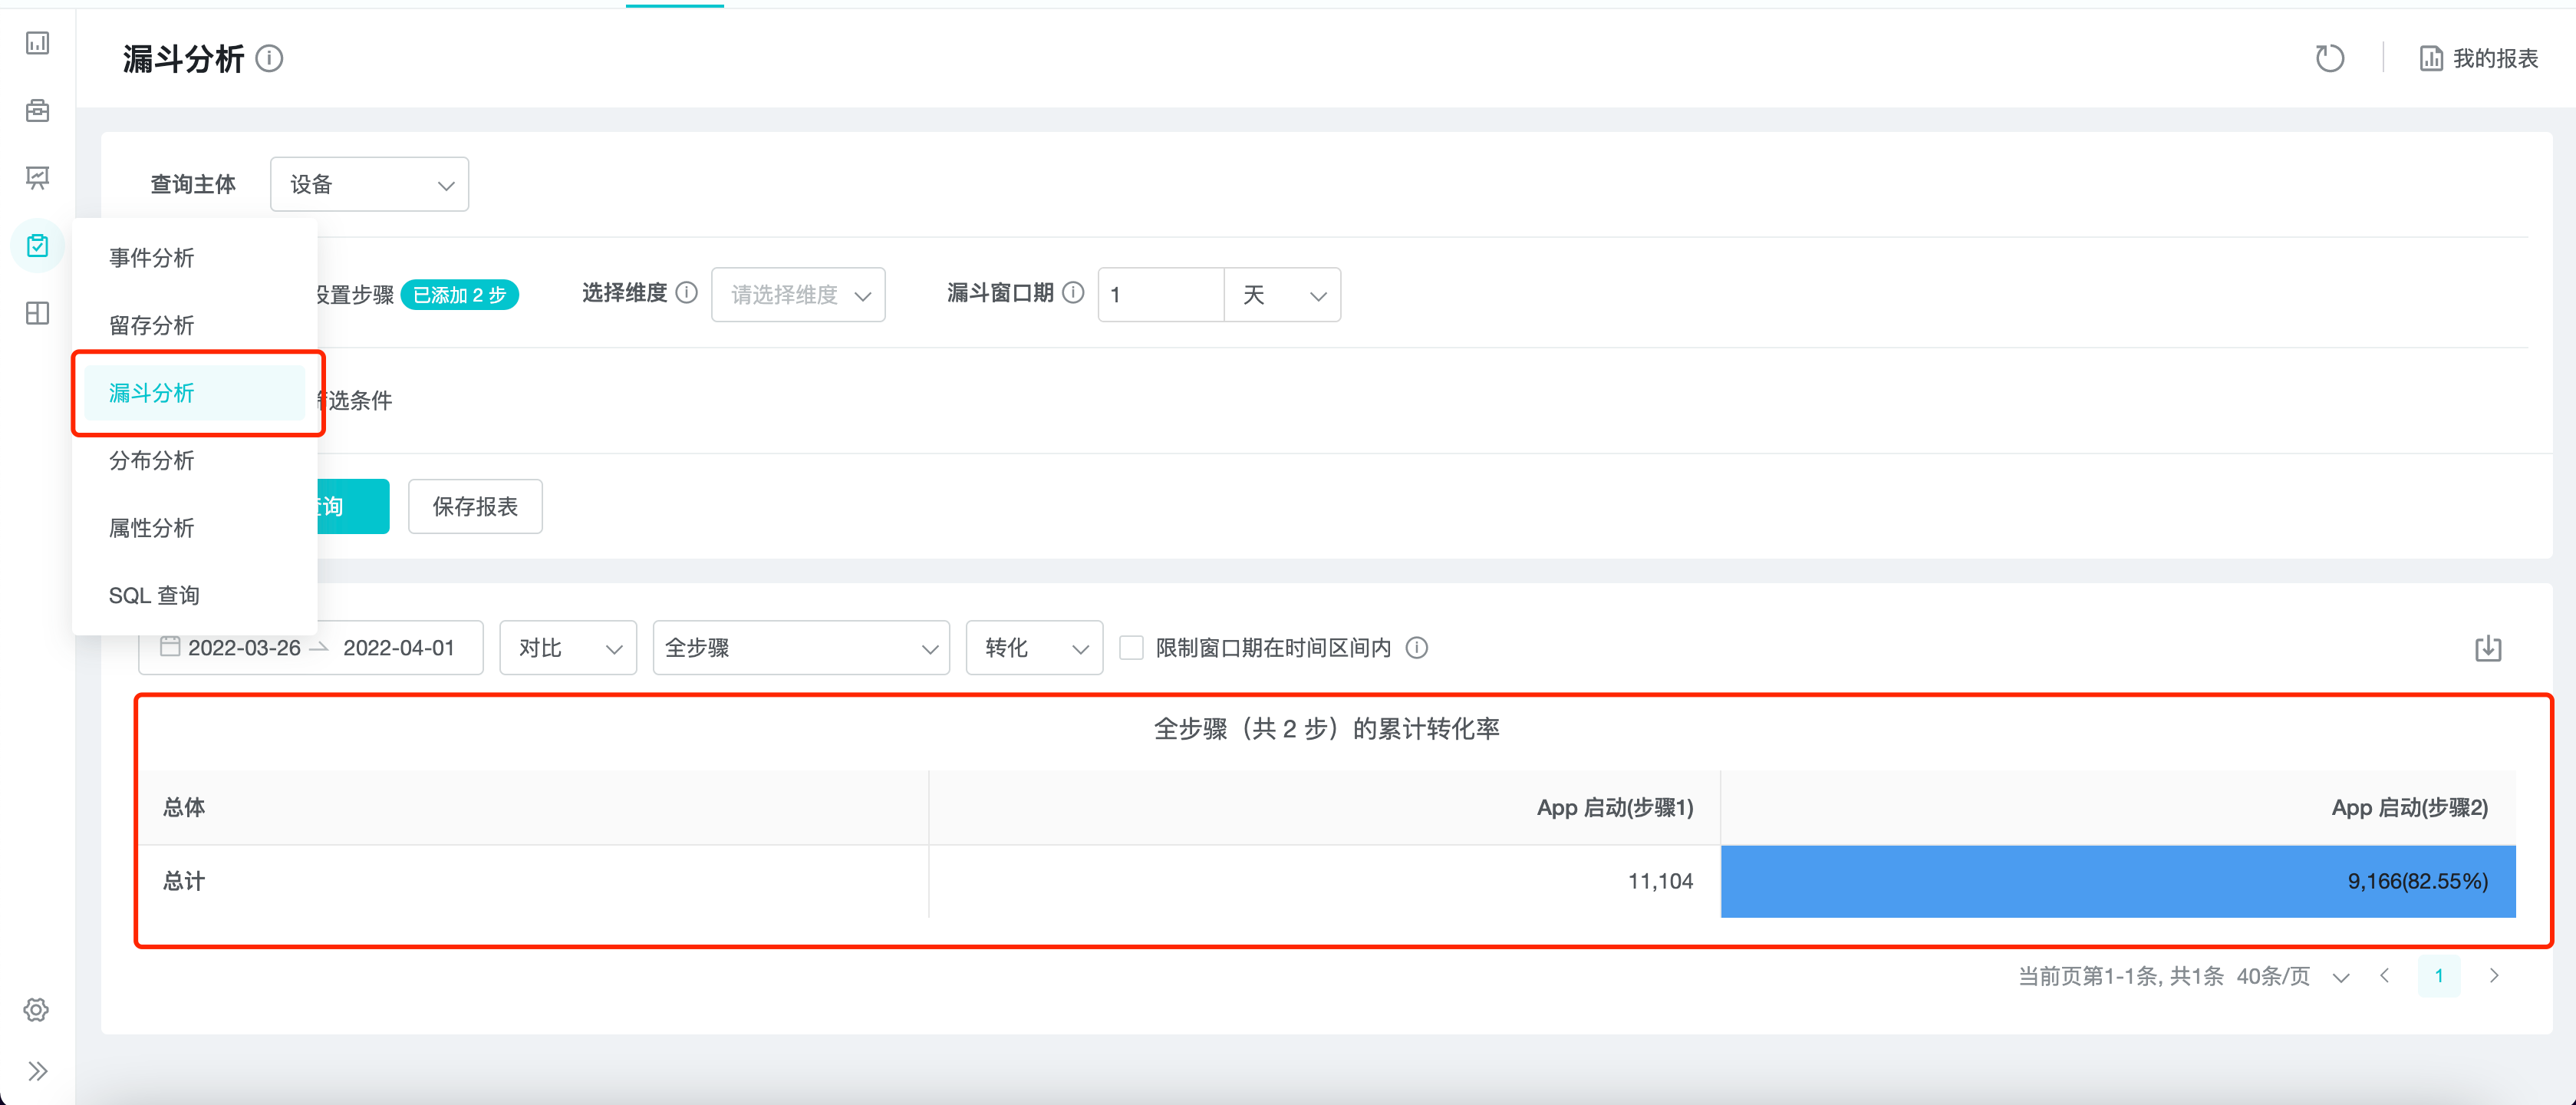Image resolution: width=2576 pixels, height=1105 pixels.
Task: Click the layout panel sidebar icon
Action: pyautogui.click(x=38, y=313)
